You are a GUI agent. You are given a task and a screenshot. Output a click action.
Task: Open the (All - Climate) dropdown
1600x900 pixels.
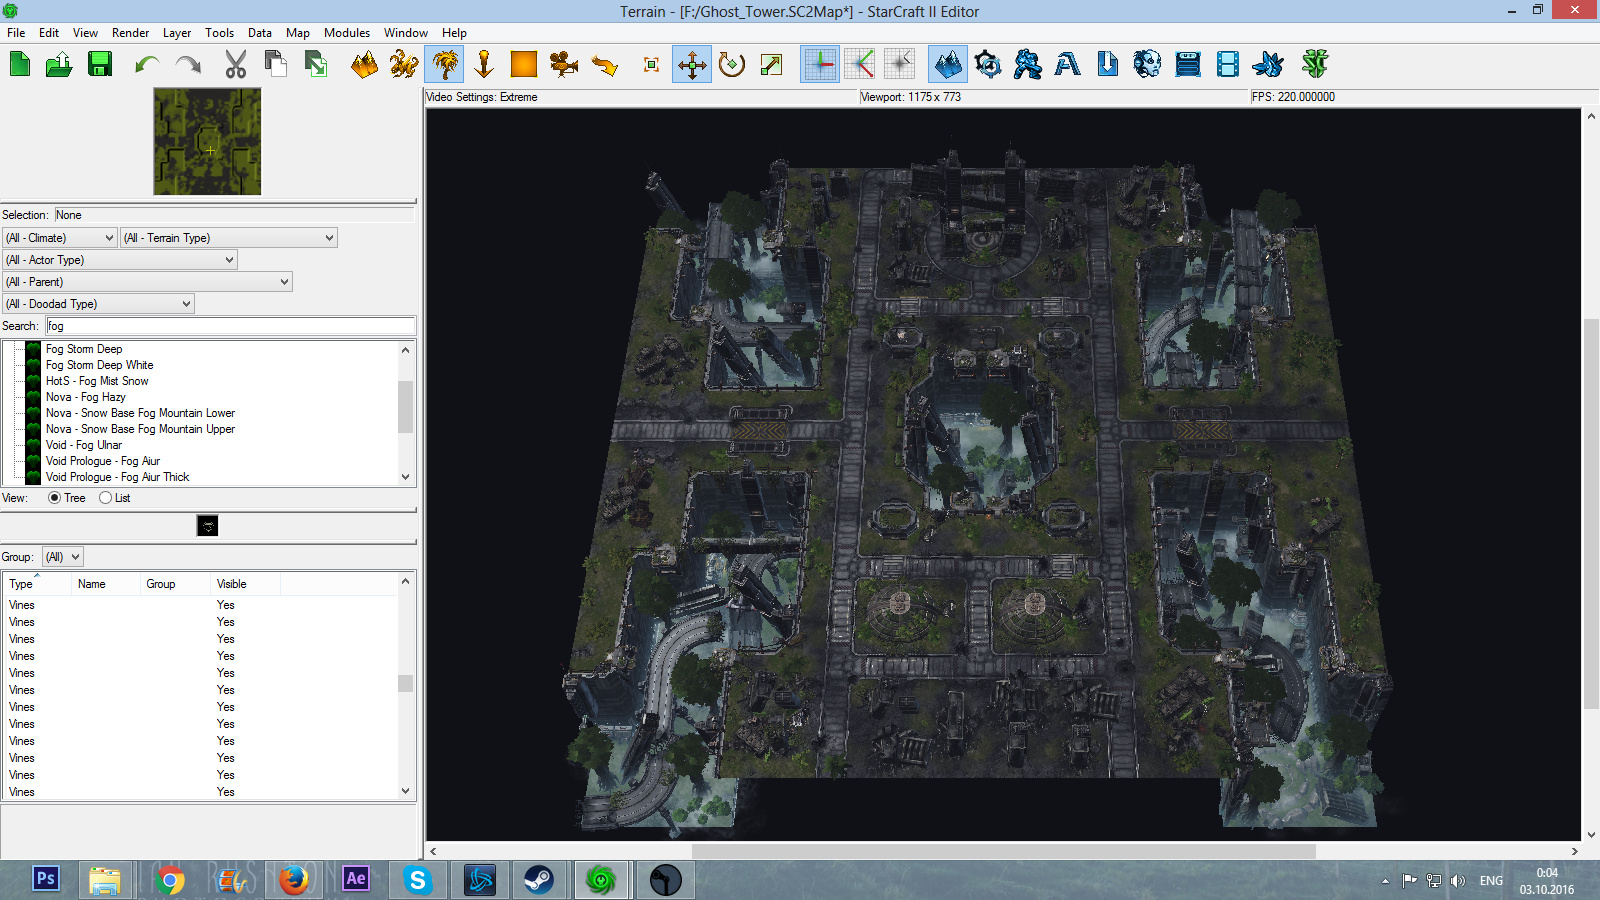60,238
